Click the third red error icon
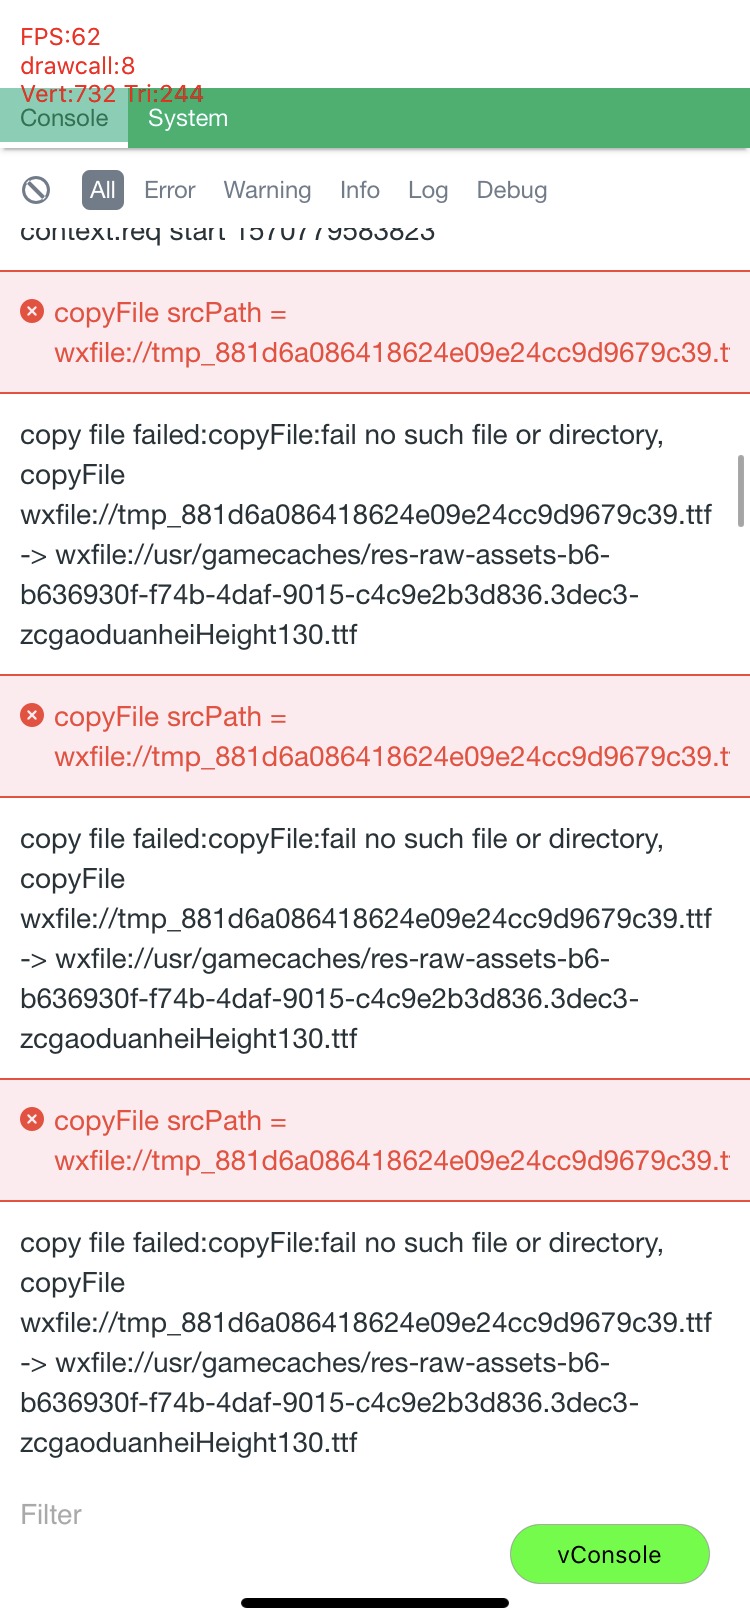Screen dimensions: 750x1624 32,1120
